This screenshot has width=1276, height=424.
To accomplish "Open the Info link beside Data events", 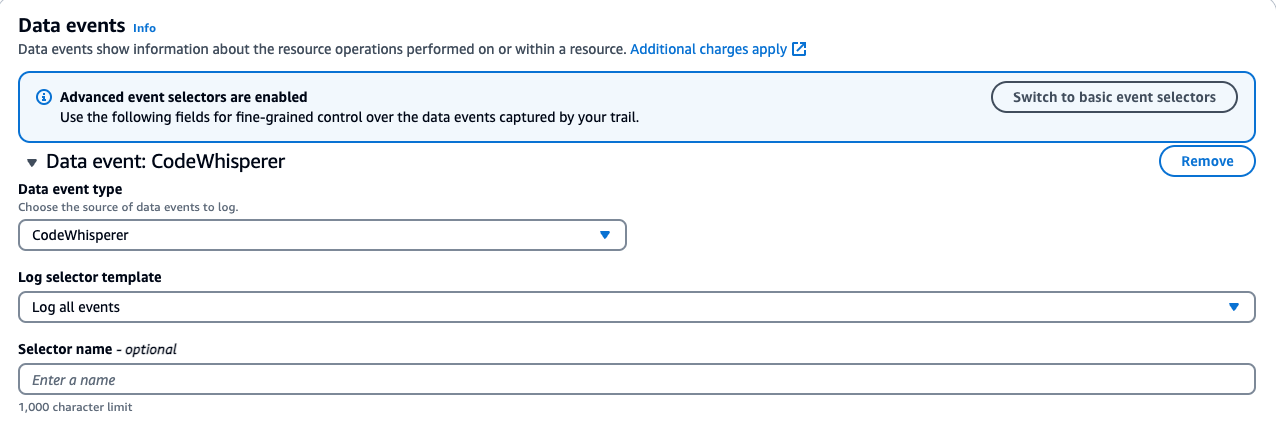I will click(x=144, y=28).
